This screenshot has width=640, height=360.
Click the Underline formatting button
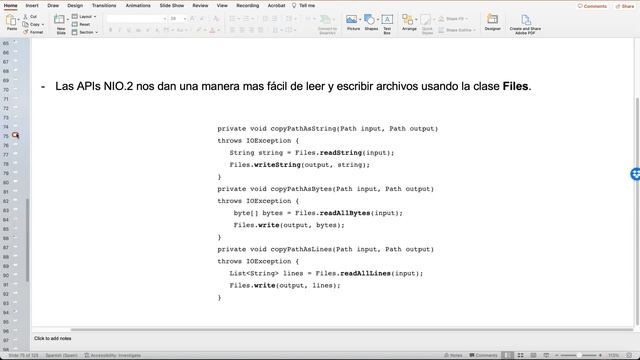click(129, 30)
